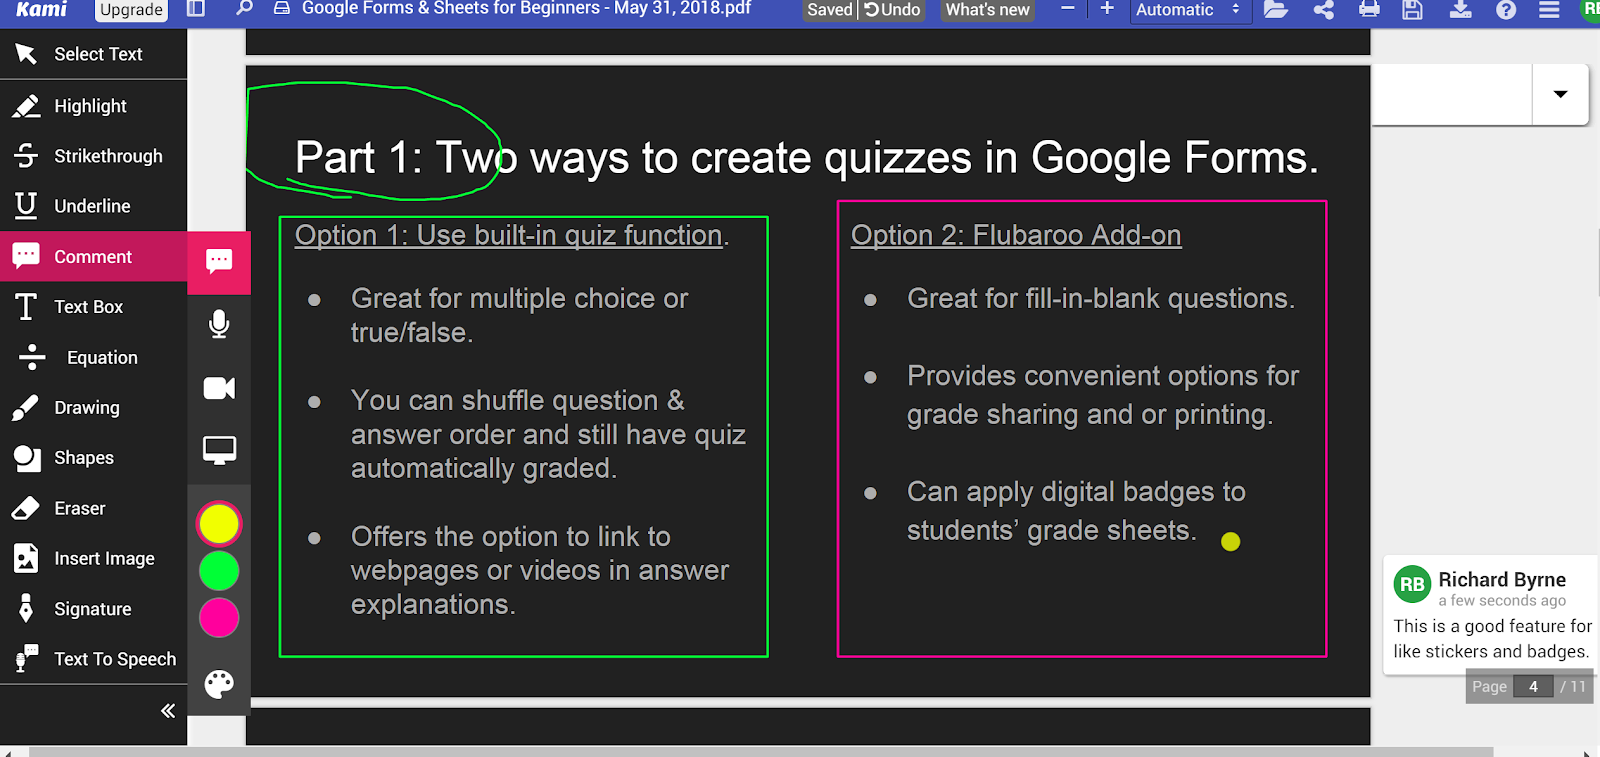This screenshot has height=757, width=1600.
Task: Save the document with disk icon
Action: [x=1412, y=10]
